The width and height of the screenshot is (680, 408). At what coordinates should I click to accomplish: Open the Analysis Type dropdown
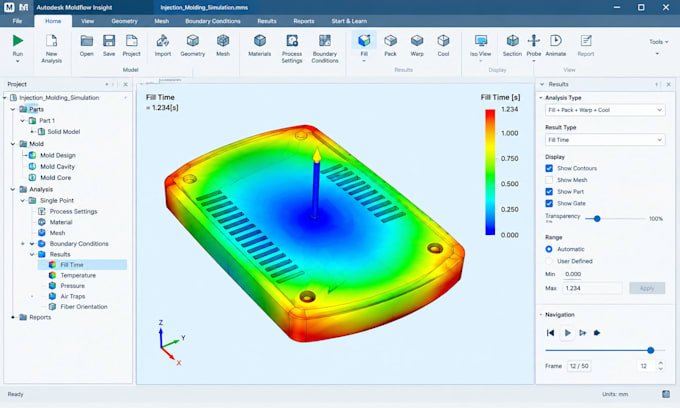[605, 110]
